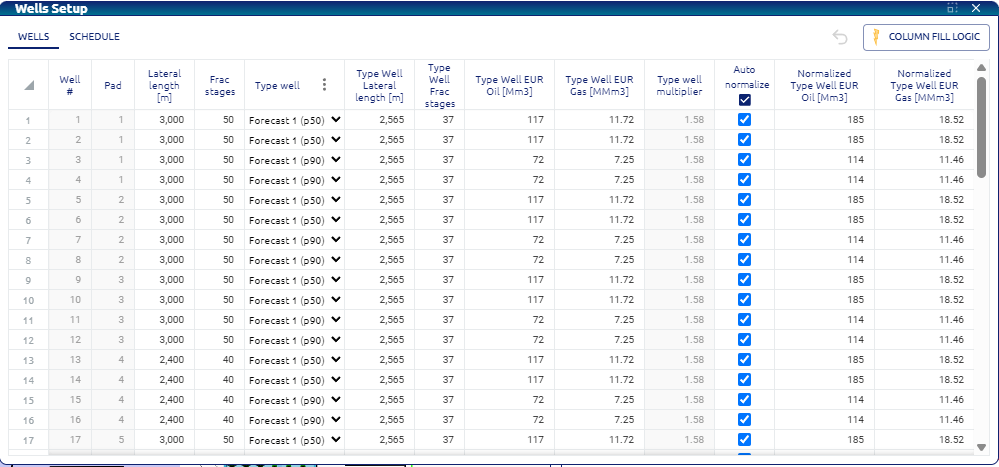Disable Auto normalize for well 7
Screen dimensions: 999x467
pos(744,240)
